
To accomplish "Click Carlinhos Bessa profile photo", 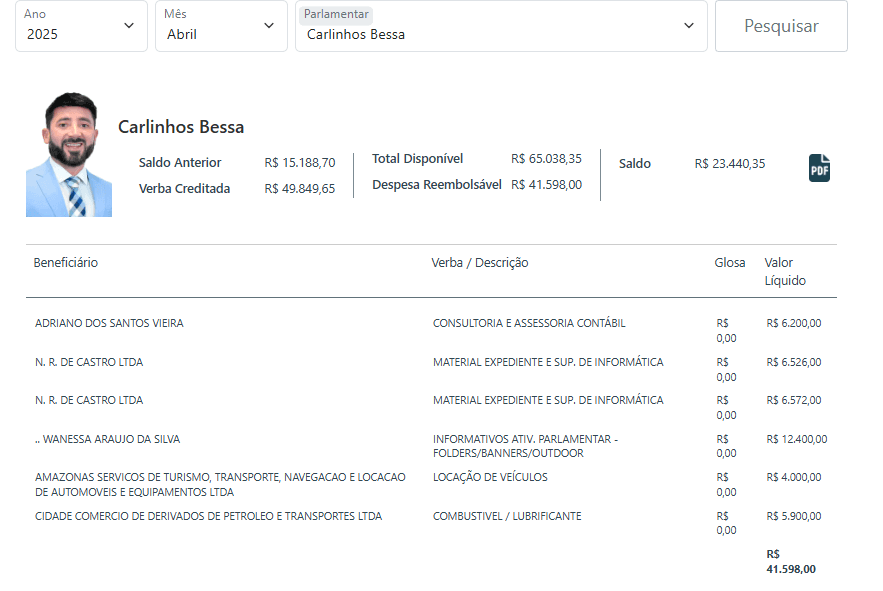I will coord(69,155).
